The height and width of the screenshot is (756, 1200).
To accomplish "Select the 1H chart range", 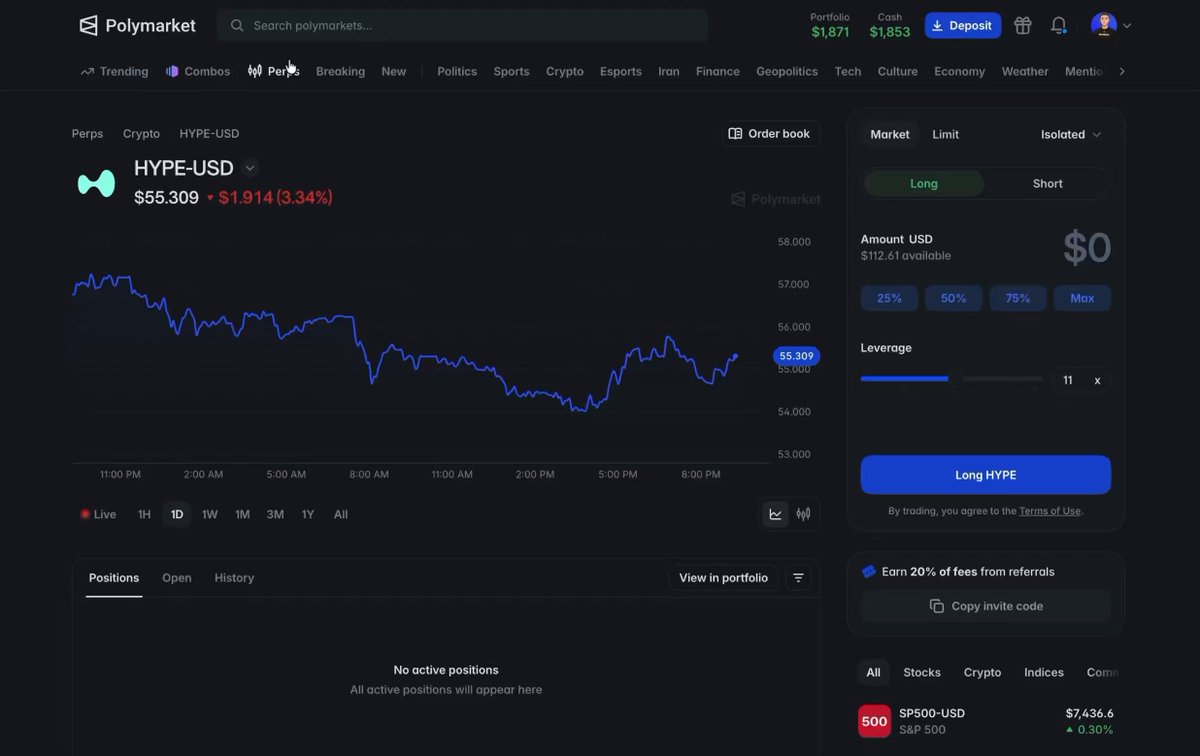I will [144, 514].
